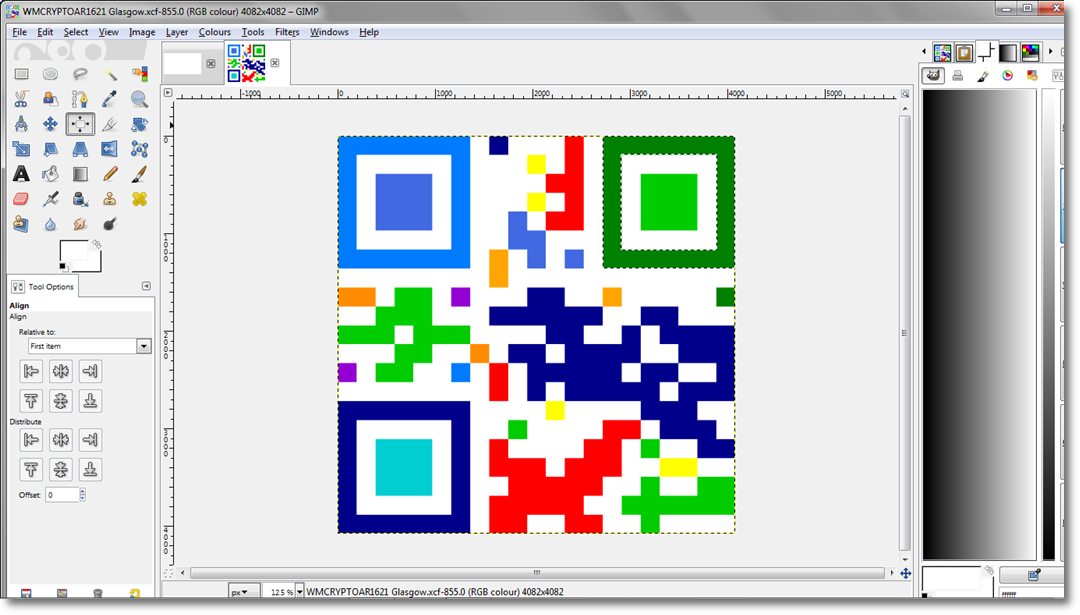Reset colours to default black and white

coord(63,267)
